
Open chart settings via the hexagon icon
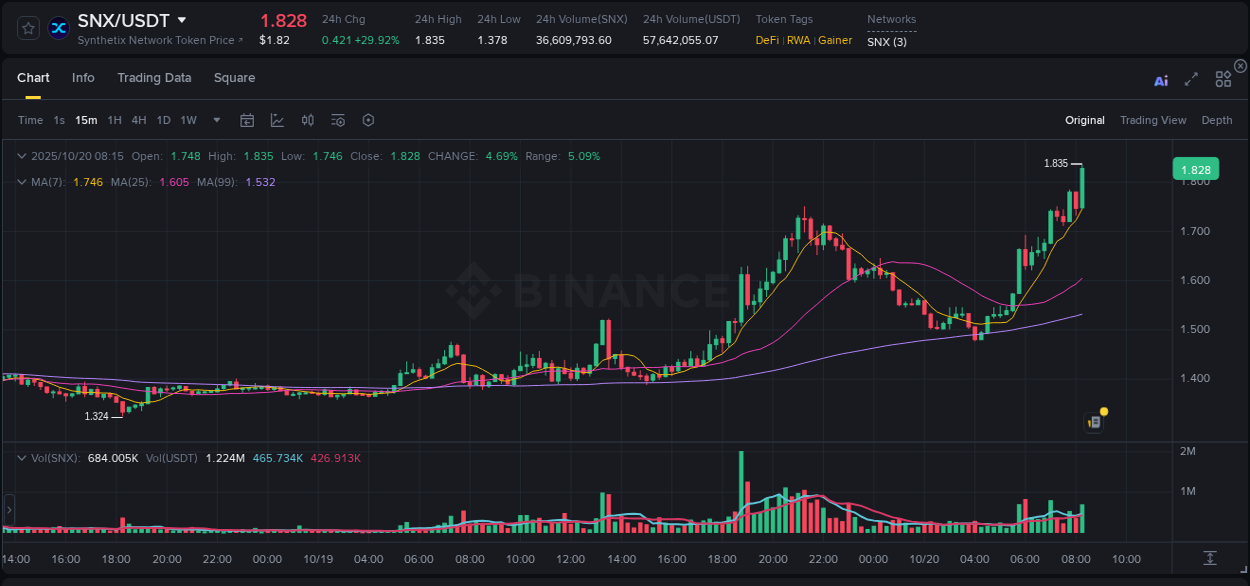coord(368,120)
